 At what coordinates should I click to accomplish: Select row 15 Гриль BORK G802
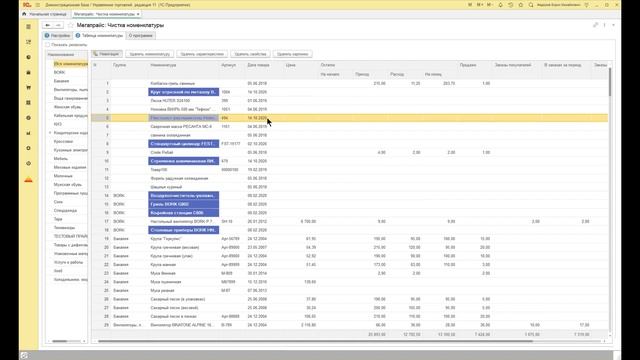coord(349,204)
